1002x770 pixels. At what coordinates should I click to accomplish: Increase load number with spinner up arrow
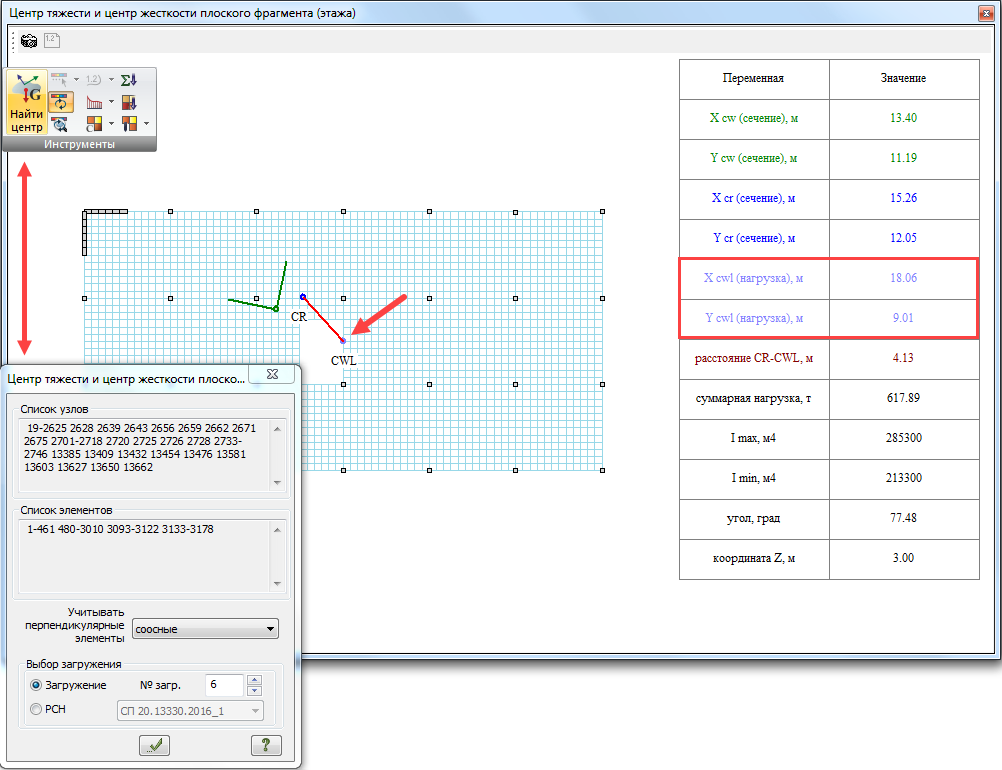(254, 680)
